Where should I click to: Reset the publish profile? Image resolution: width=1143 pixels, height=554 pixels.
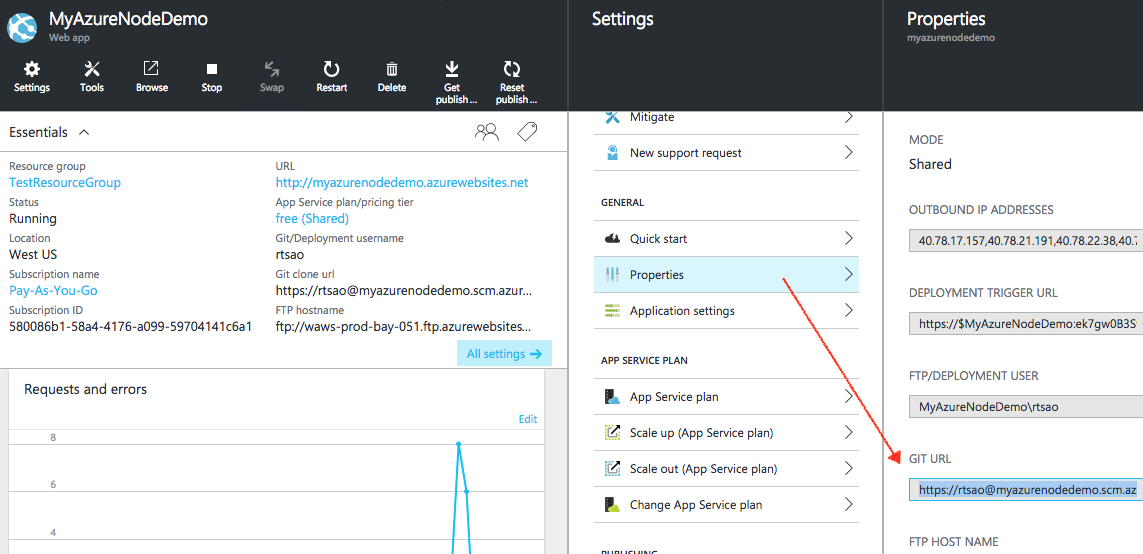tap(512, 82)
